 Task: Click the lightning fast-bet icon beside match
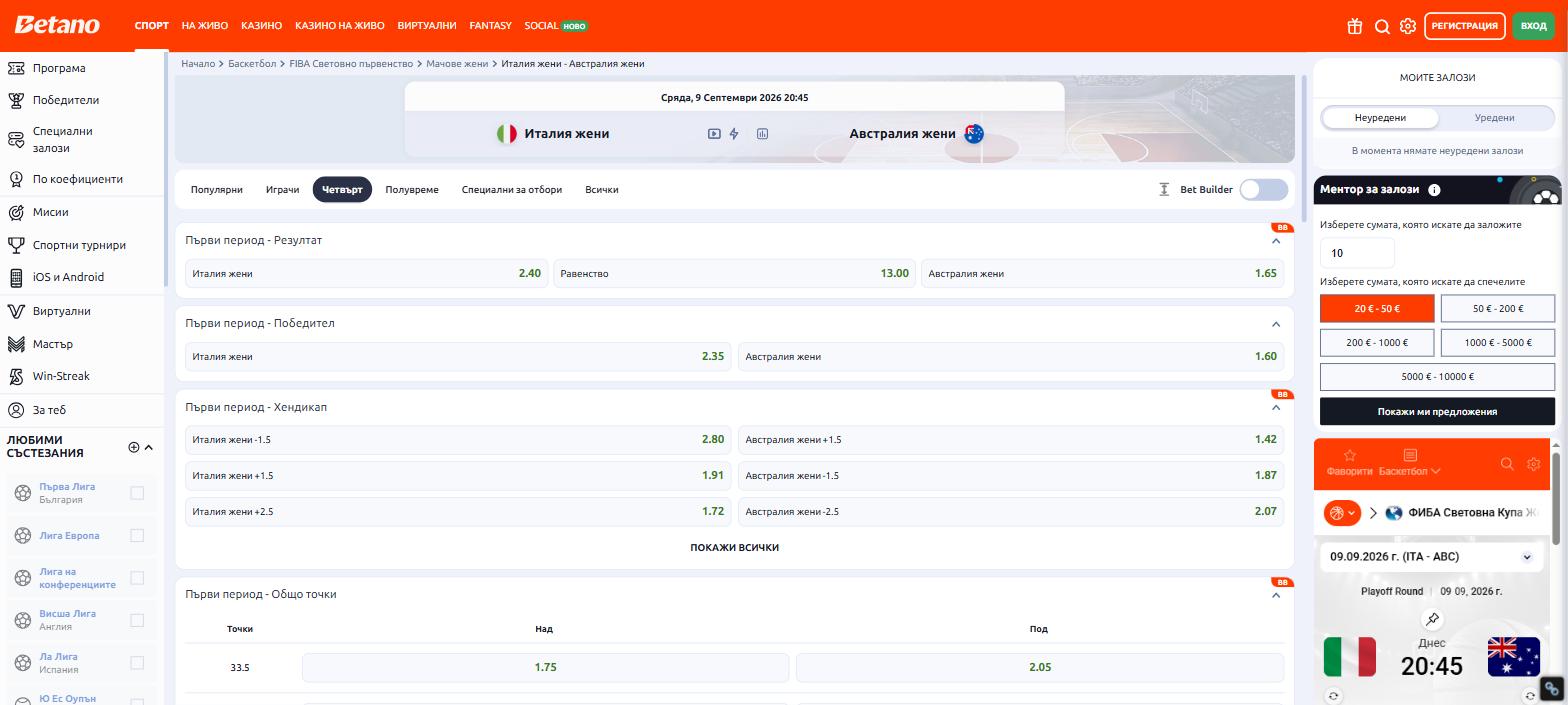coord(734,133)
